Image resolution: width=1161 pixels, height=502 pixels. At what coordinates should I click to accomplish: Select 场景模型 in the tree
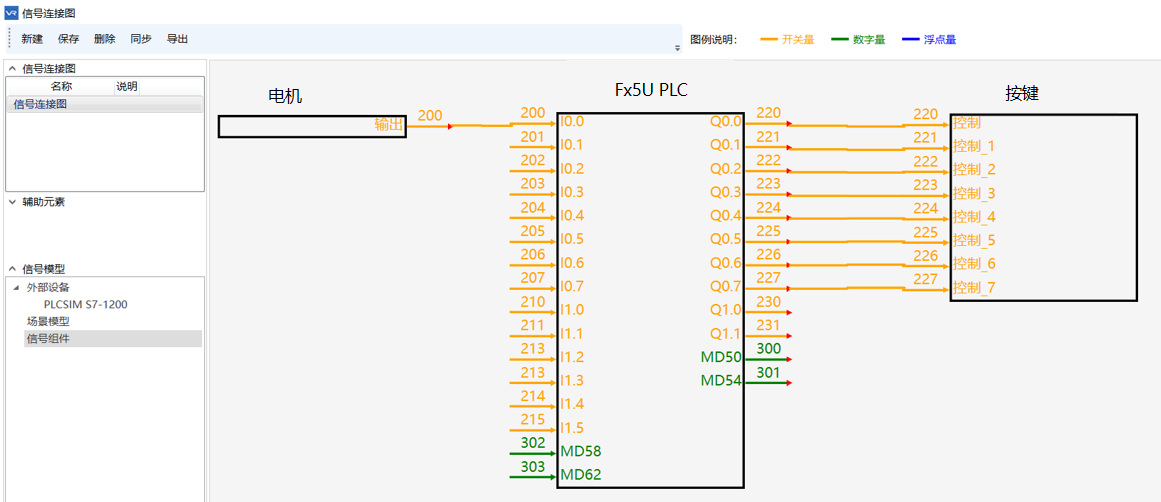[48, 321]
